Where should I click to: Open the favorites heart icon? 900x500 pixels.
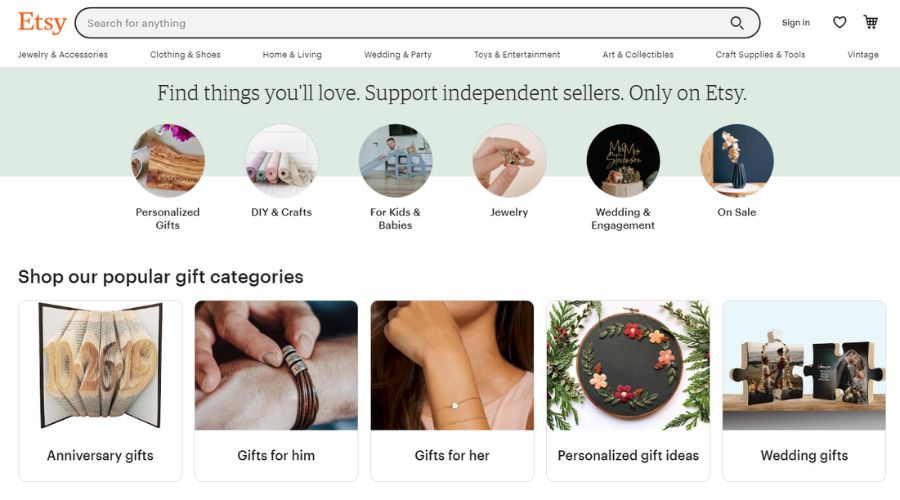click(x=840, y=23)
